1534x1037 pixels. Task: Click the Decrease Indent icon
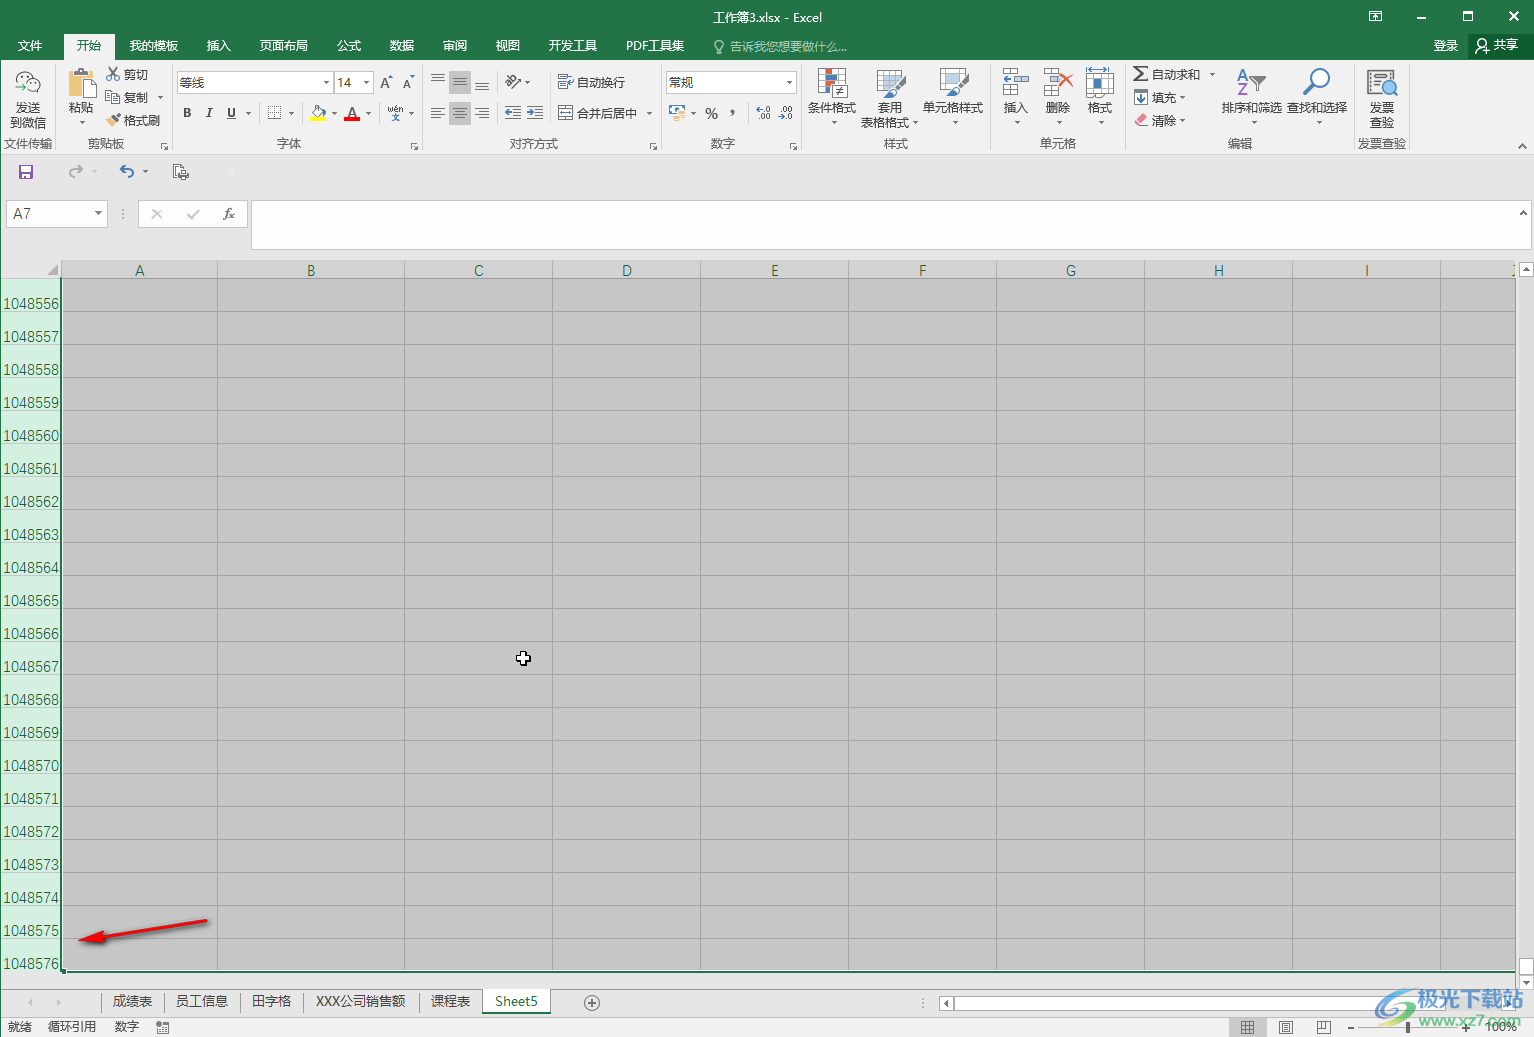[x=513, y=113]
